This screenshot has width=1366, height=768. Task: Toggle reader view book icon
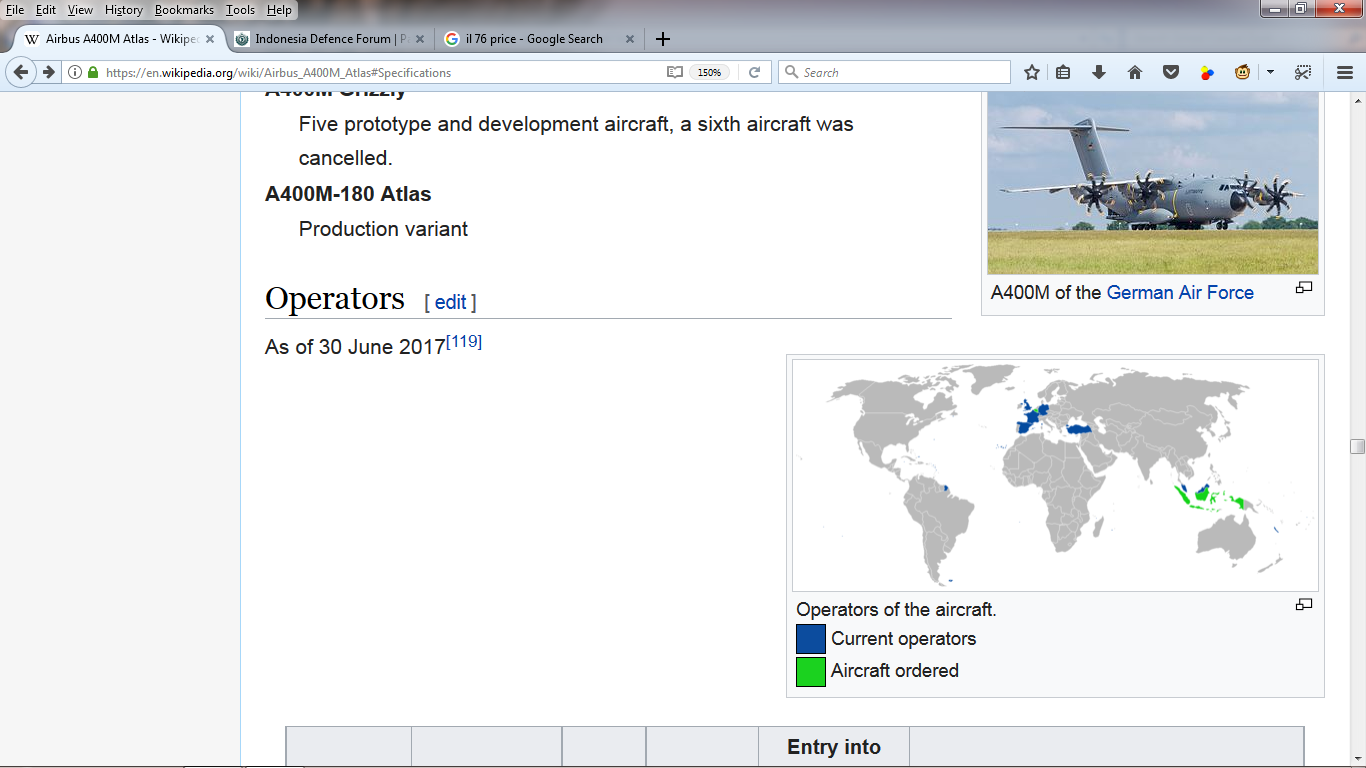(675, 72)
